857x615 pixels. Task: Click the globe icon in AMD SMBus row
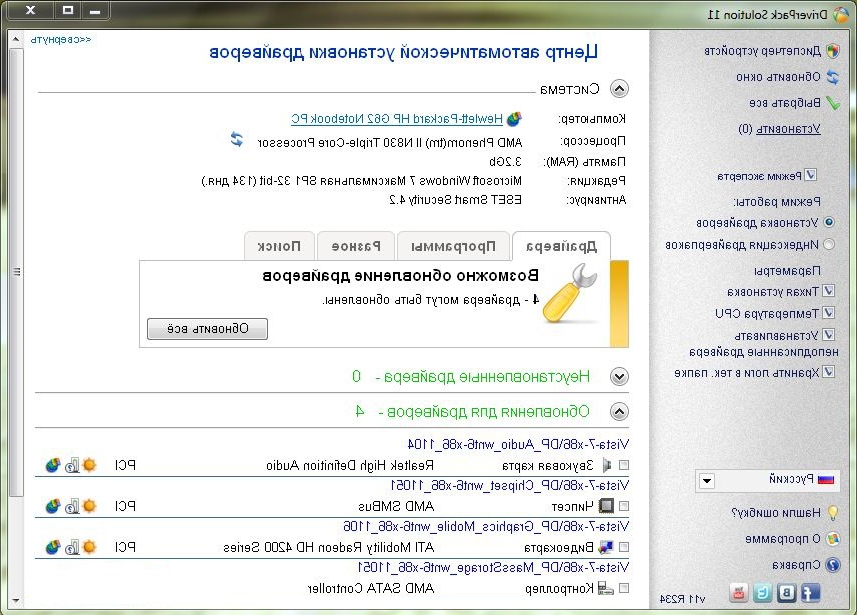[x=53, y=506]
